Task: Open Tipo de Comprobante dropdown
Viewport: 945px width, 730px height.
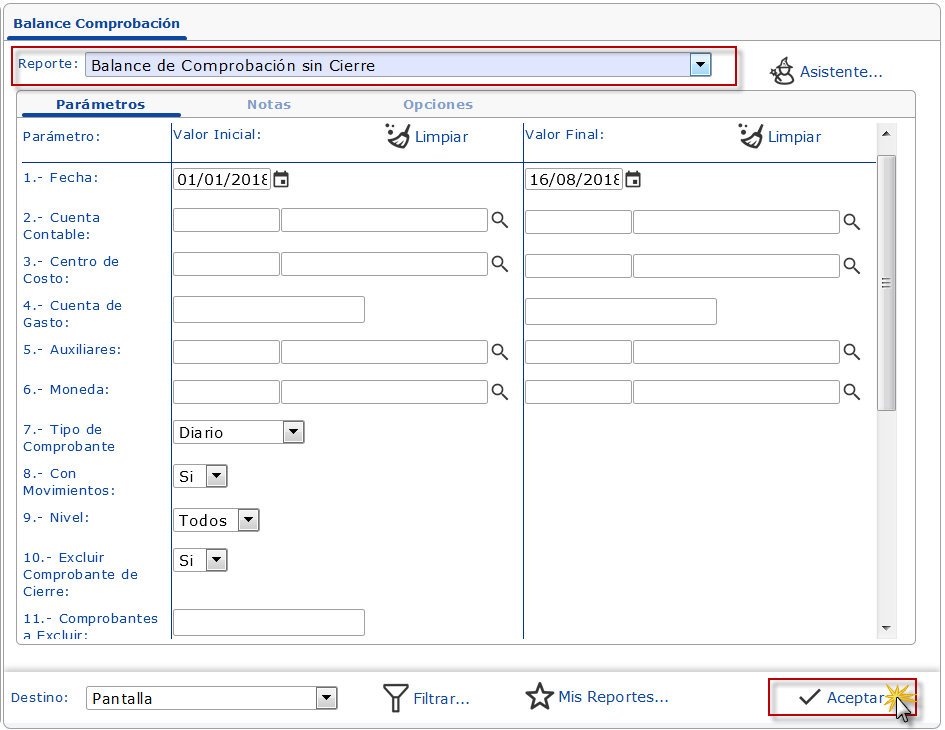Action: (293, 432)
